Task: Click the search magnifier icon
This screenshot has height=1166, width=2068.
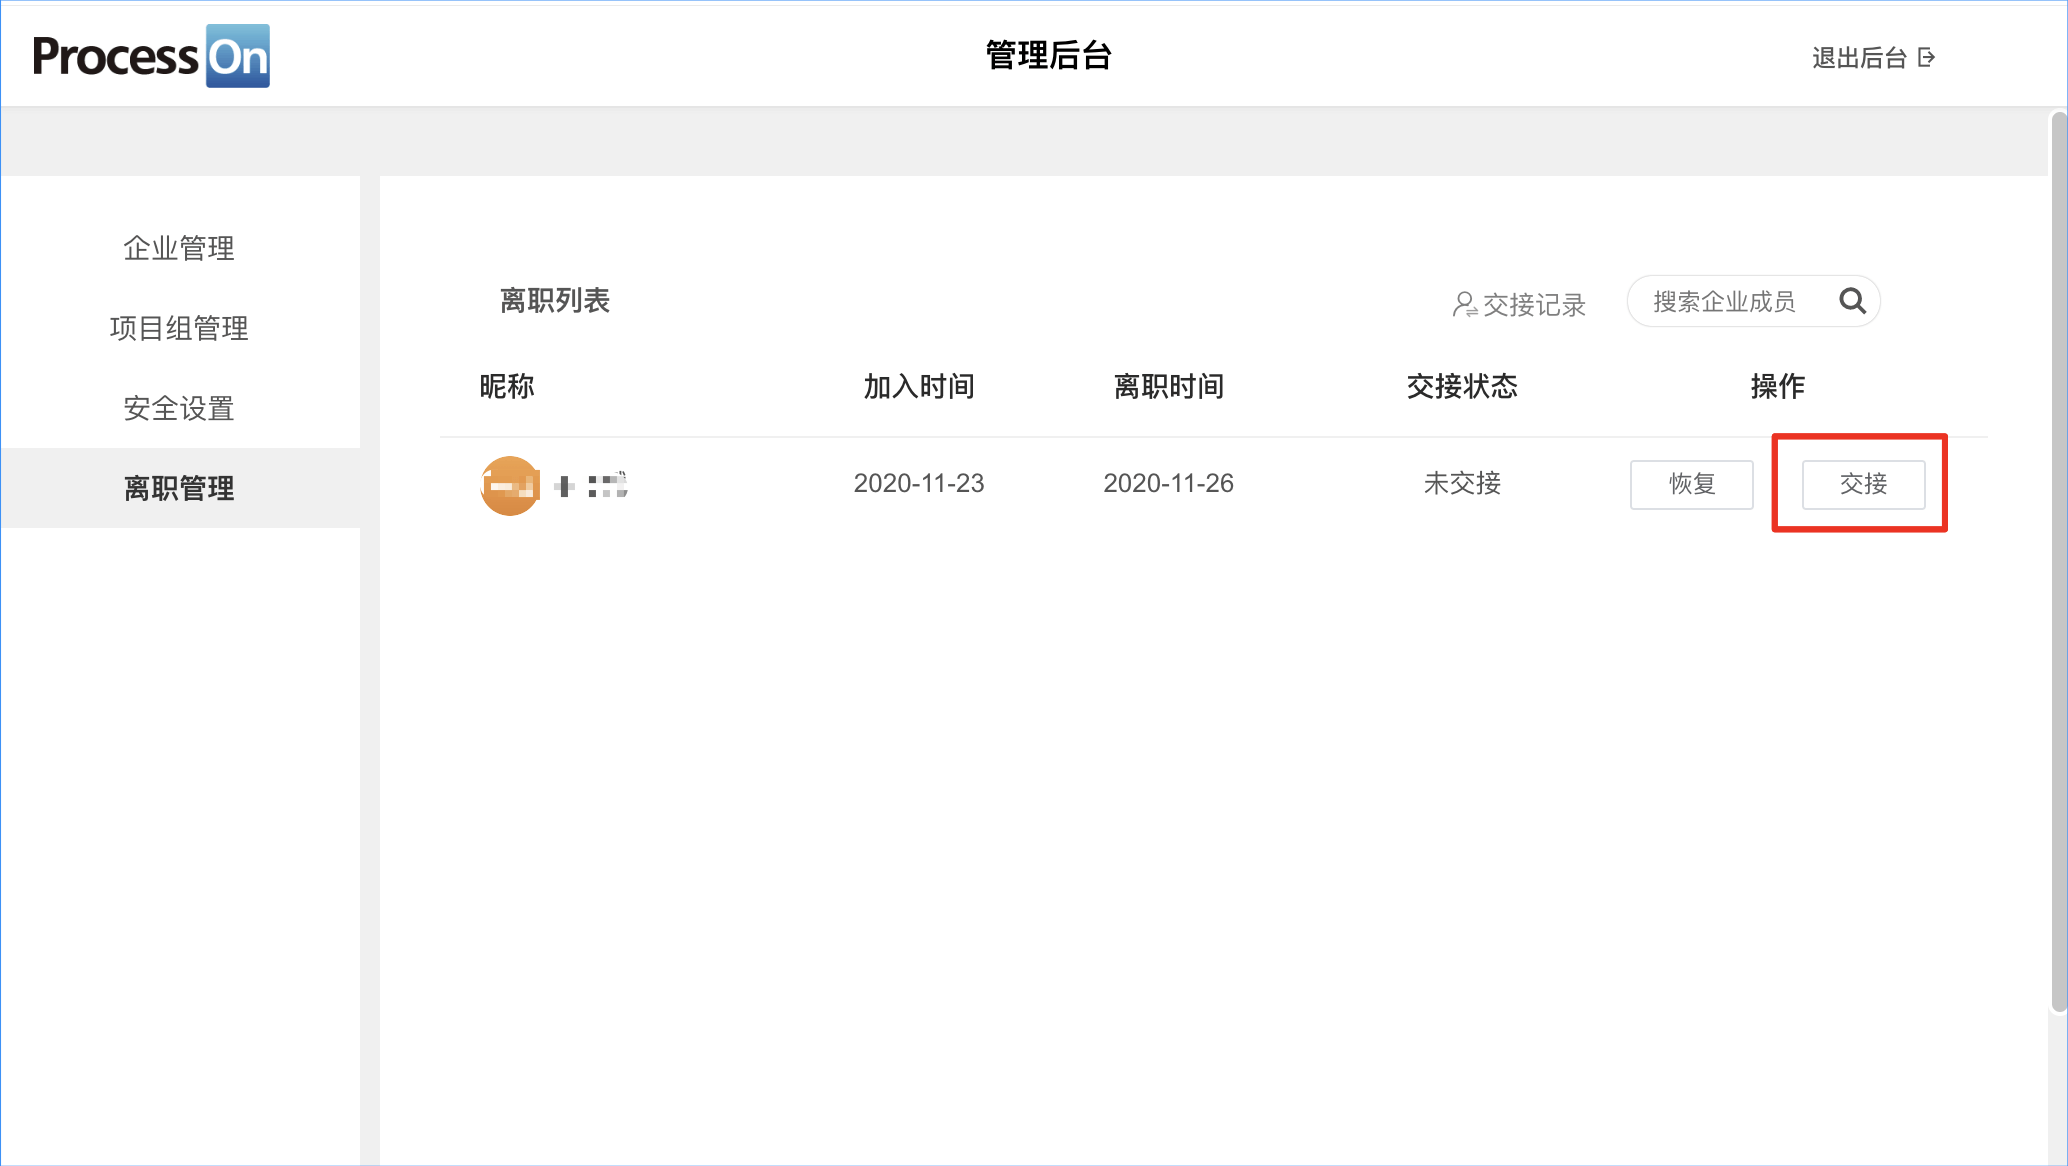Action: (x=1852, y=301)
